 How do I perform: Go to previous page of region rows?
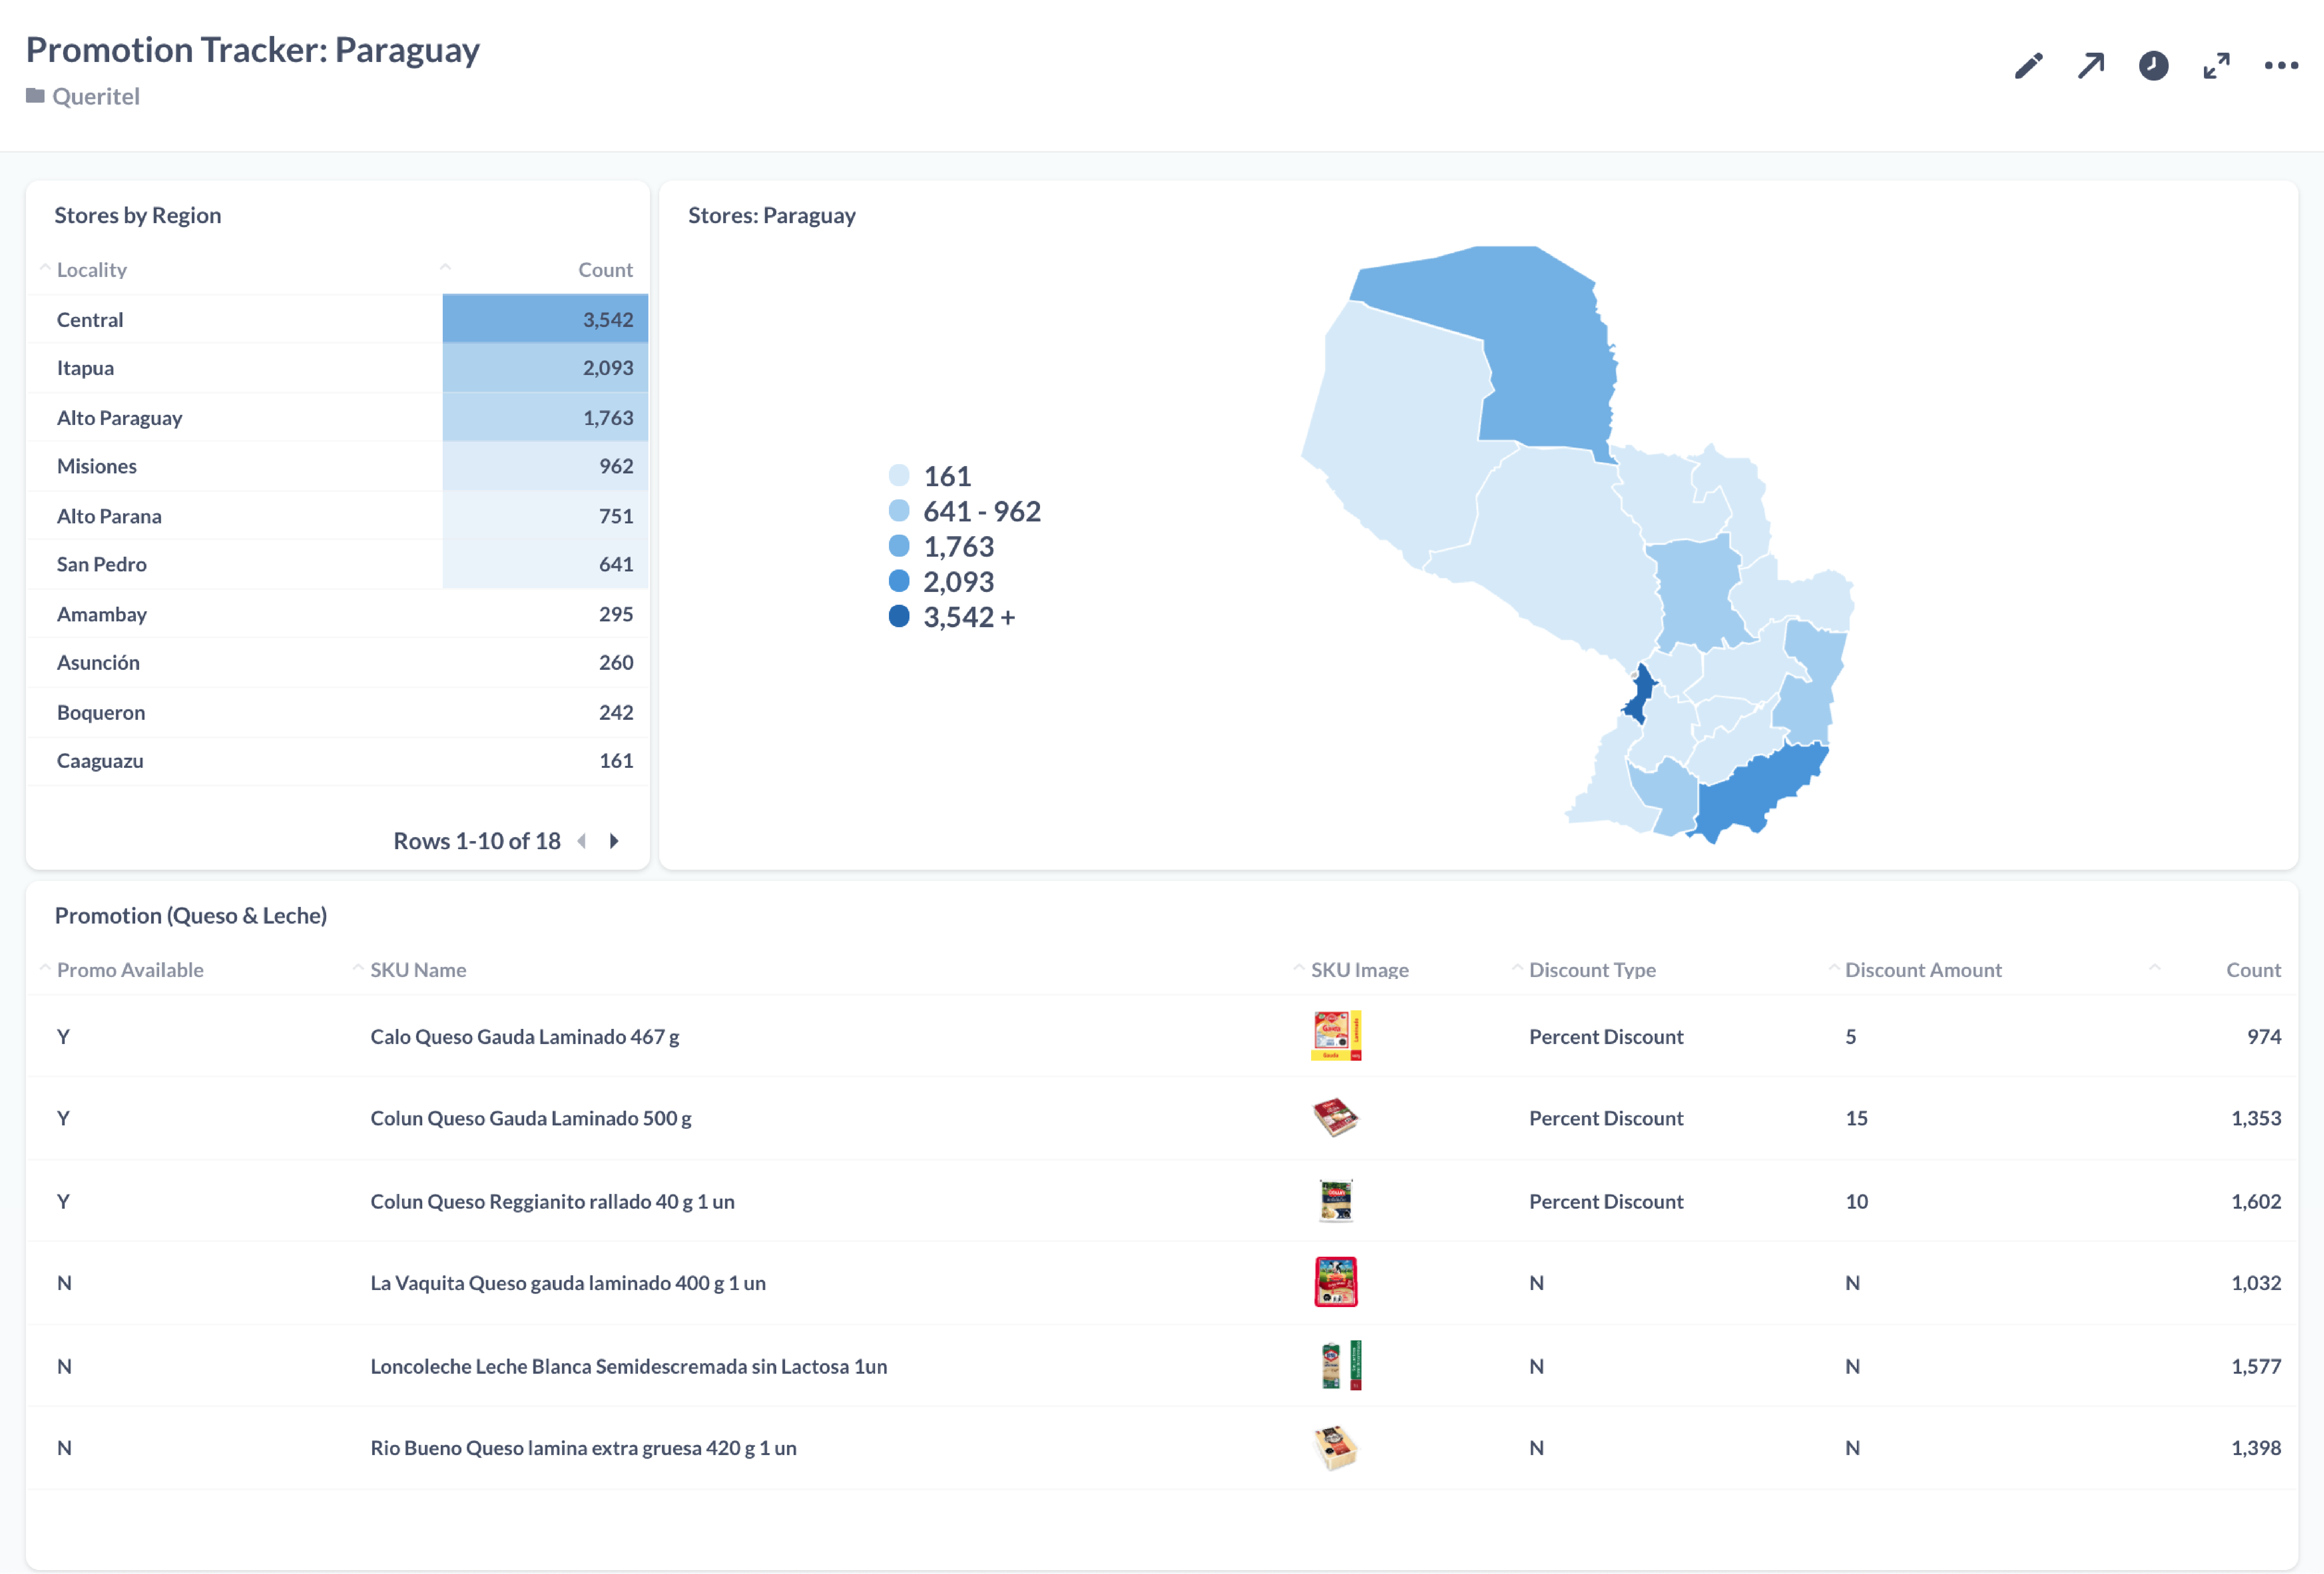tap(582, 841)
